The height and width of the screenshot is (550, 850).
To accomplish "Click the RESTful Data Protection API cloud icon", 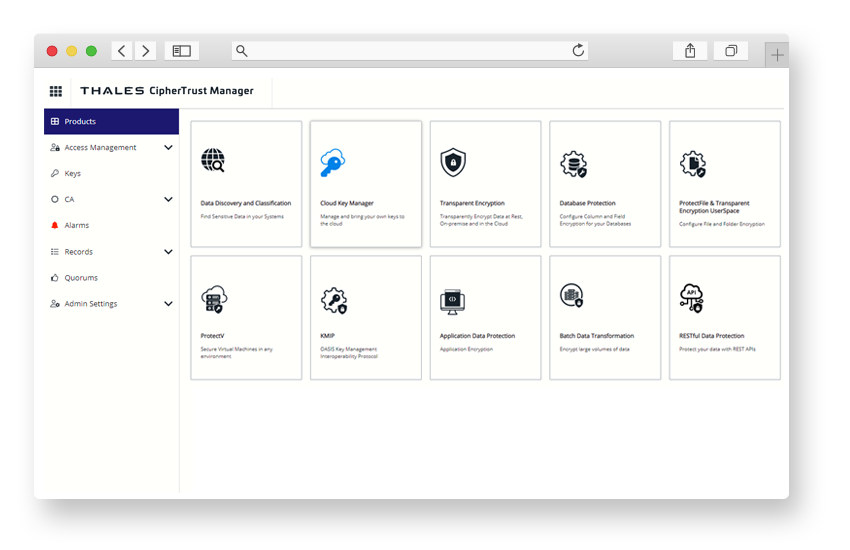I will (692, 298).
